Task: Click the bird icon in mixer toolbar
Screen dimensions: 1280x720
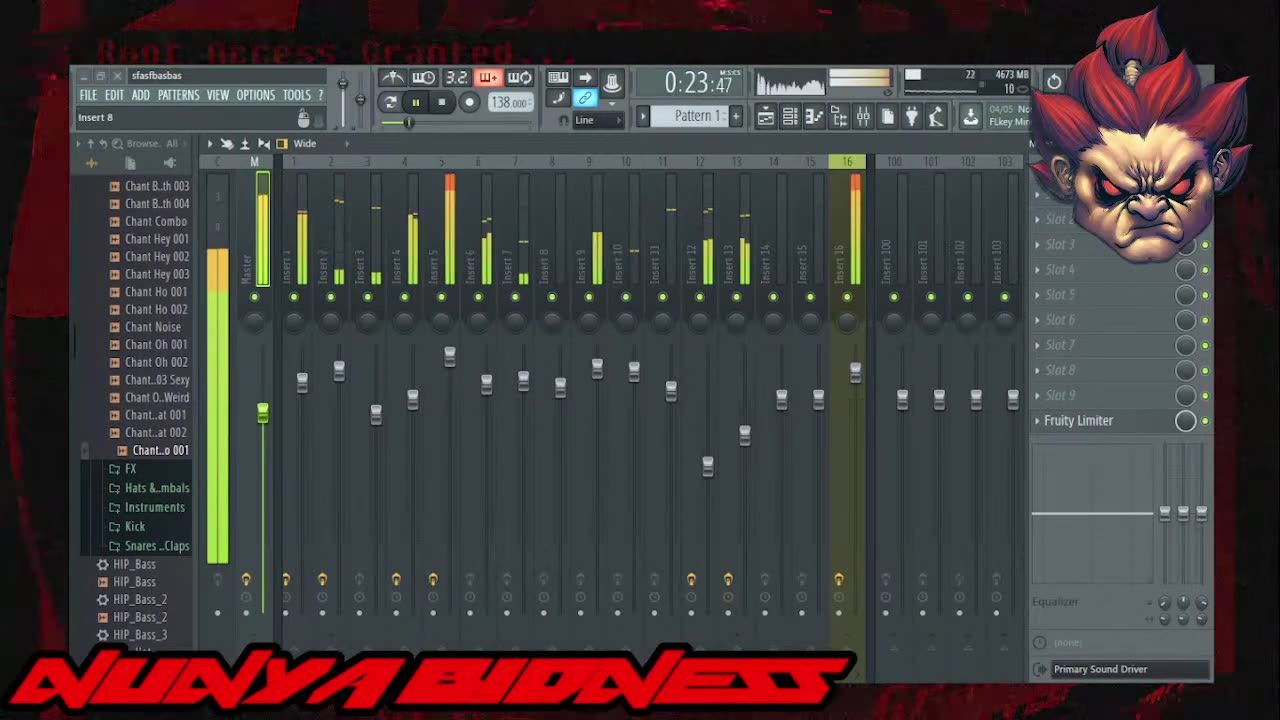Action: click(227, 144)
